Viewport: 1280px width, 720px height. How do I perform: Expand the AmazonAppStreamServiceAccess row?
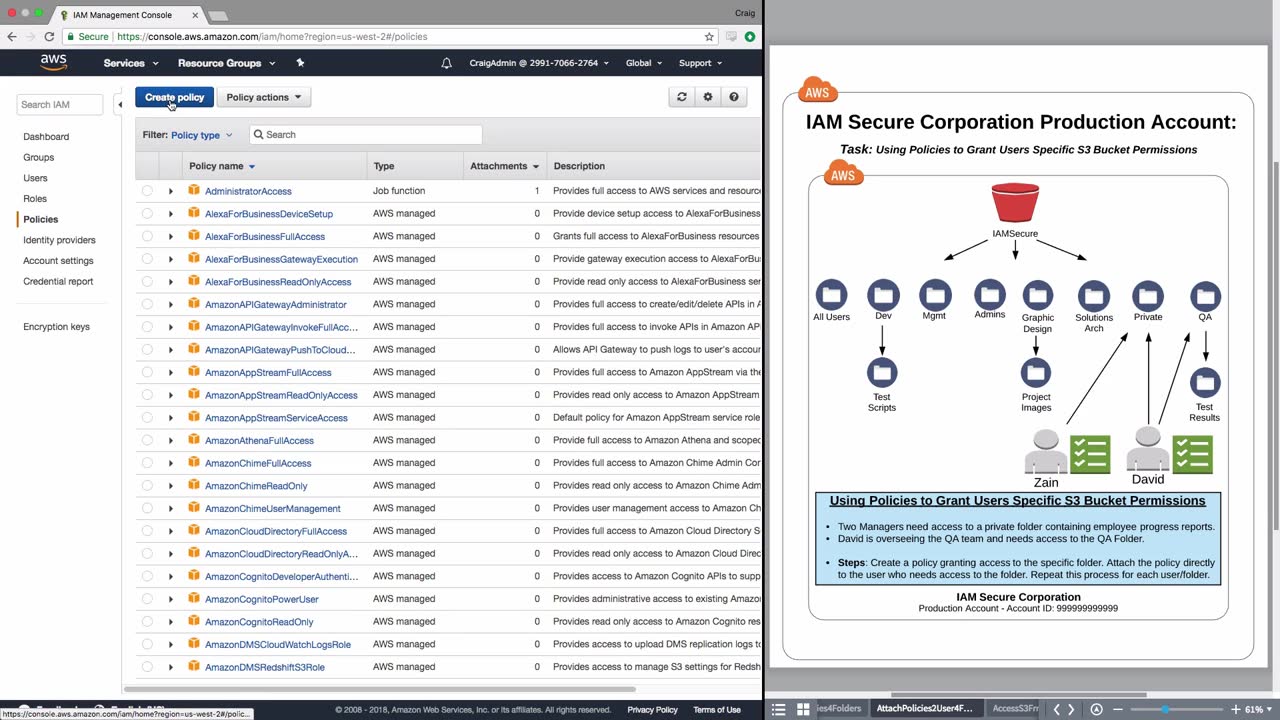point(171,418)
